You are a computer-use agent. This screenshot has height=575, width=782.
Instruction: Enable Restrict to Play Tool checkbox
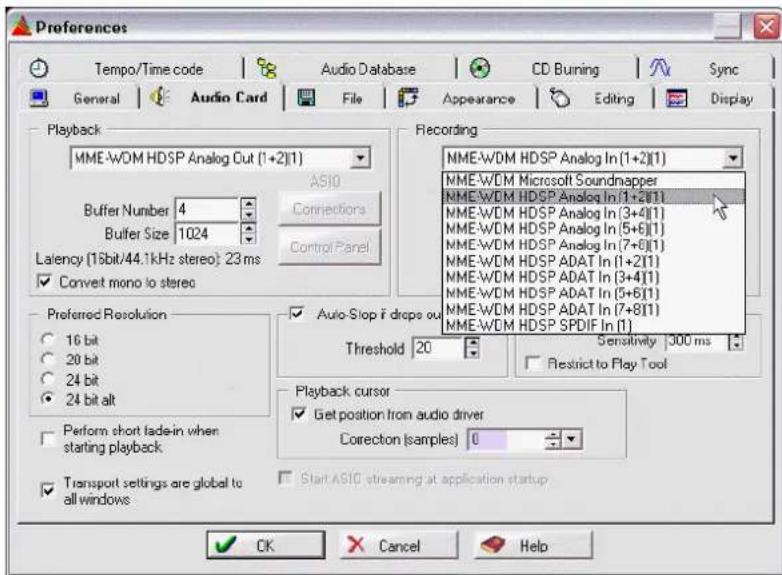point(533,363)
